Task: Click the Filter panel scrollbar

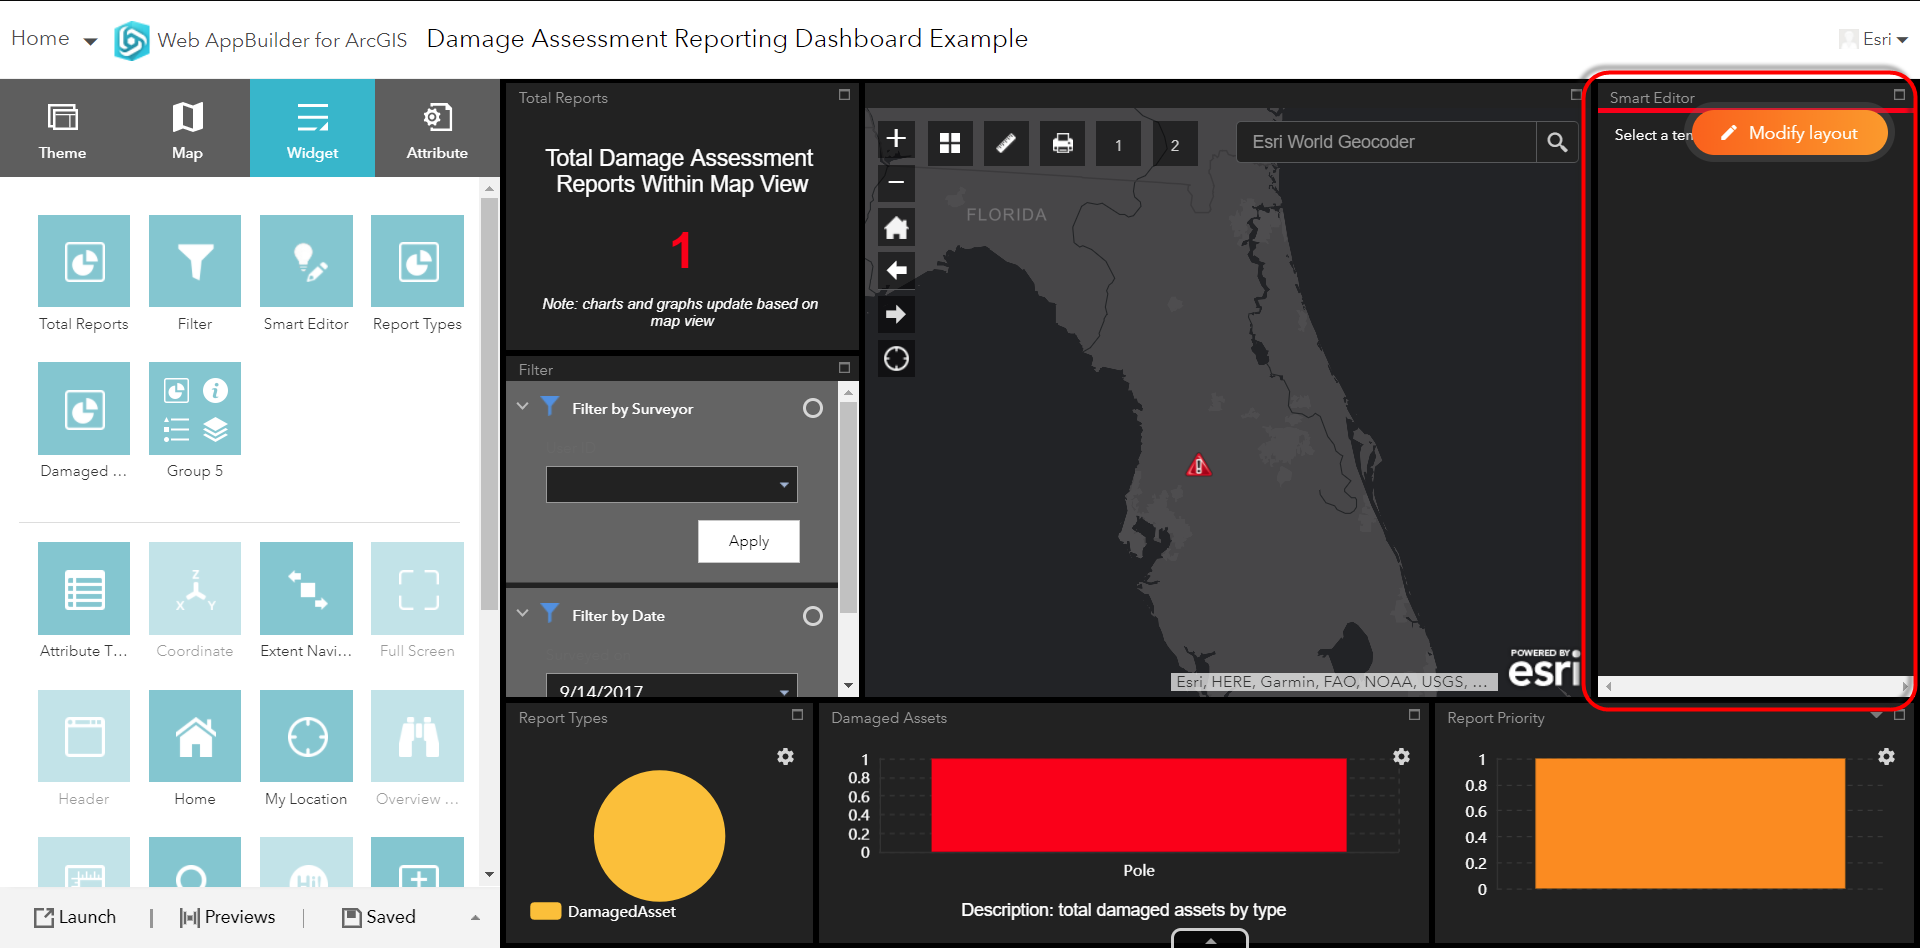Action: coord(848,507)
